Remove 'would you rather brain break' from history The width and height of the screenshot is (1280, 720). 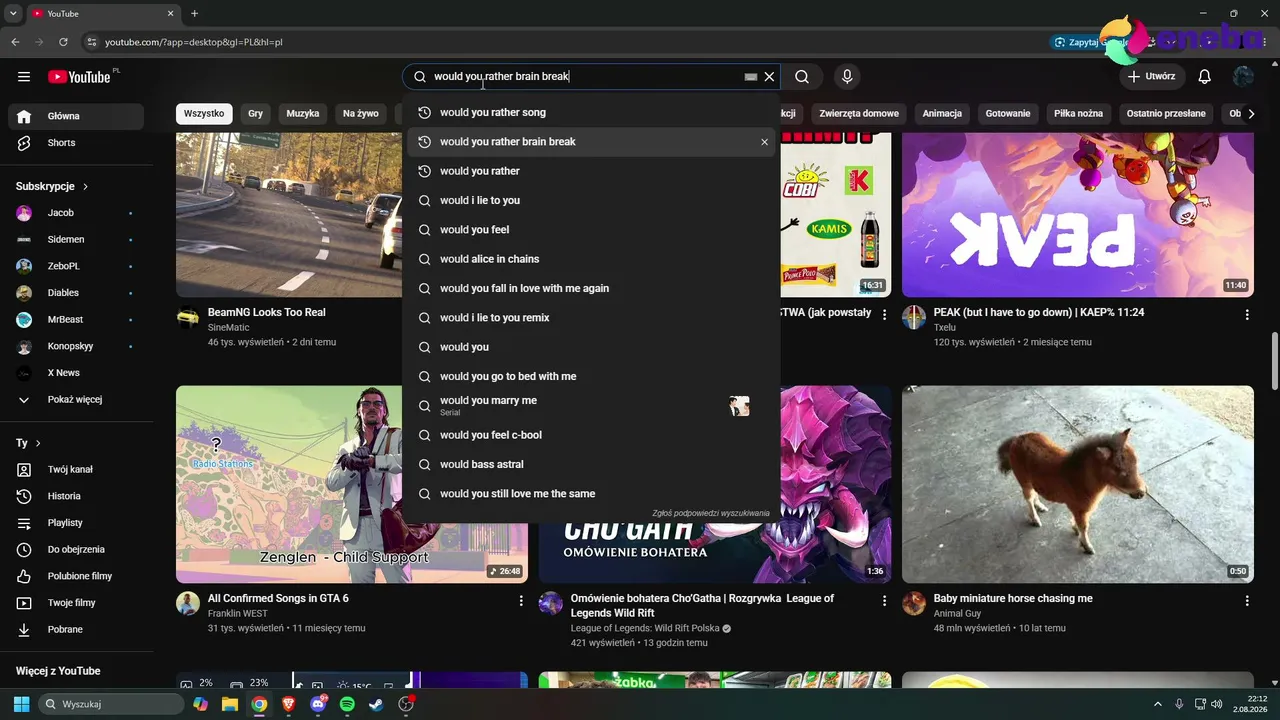(x=765, y=142)
